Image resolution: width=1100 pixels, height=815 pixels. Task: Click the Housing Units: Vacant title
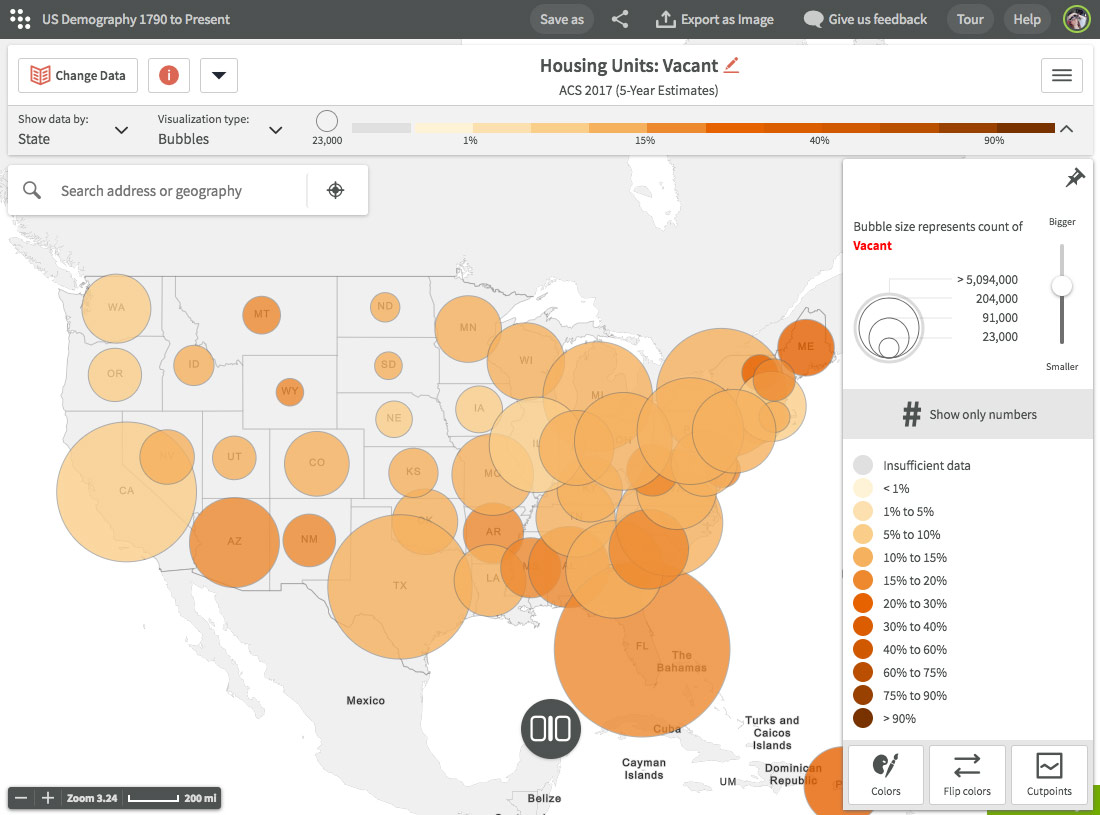[629, 65]
